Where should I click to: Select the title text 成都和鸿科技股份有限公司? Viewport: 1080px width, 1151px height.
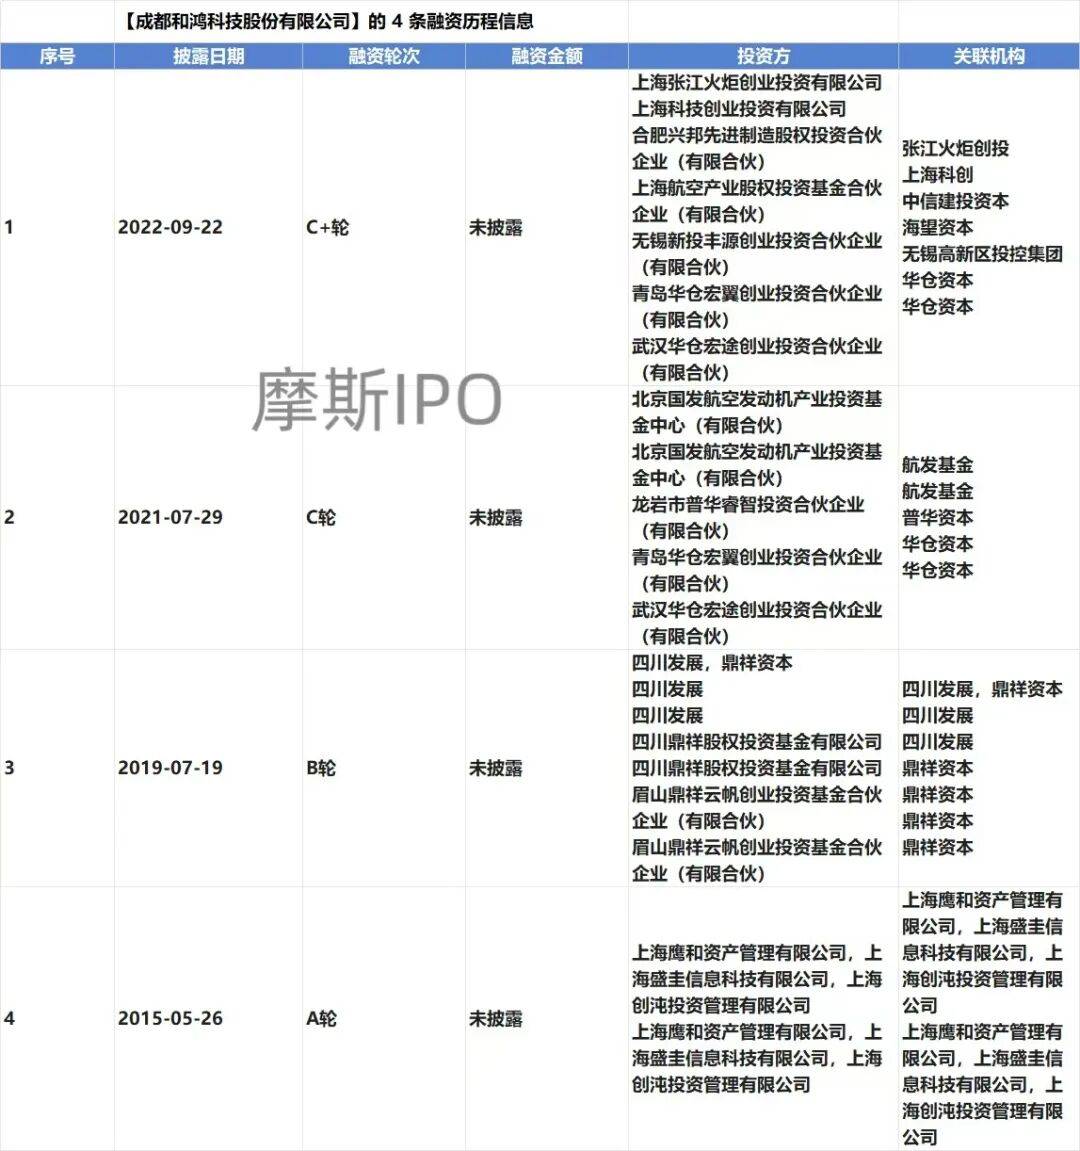tap(244, 21)
